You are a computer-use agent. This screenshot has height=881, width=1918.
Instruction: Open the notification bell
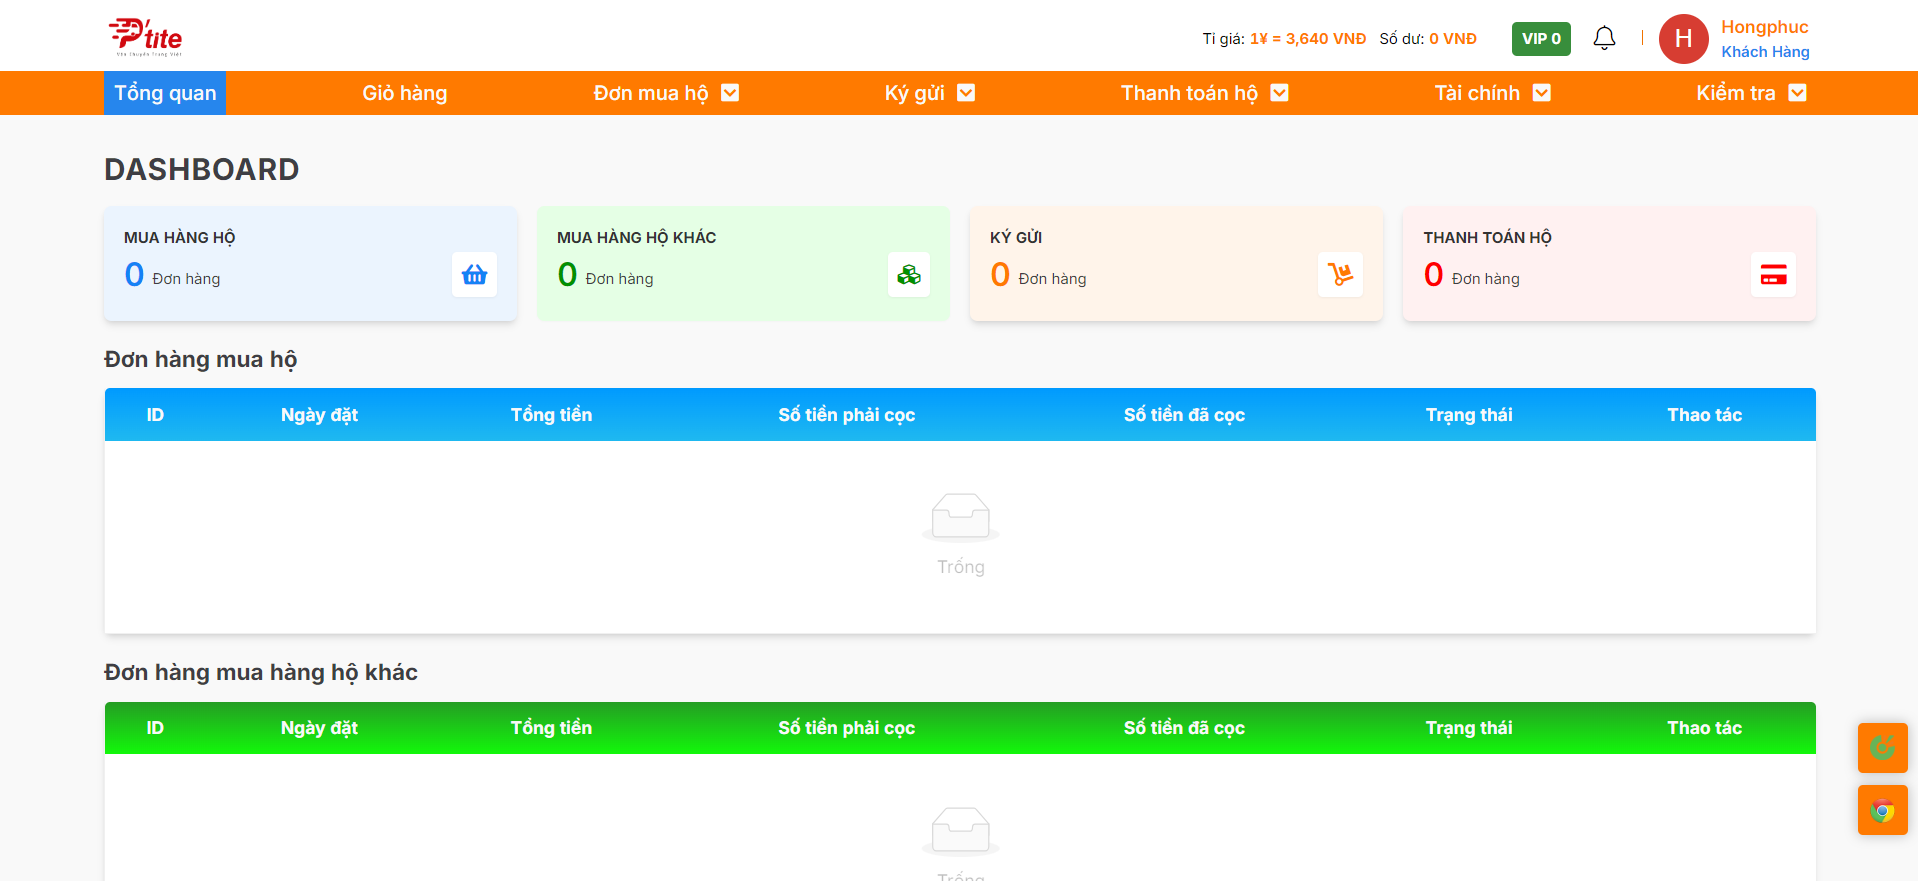[x=1604, y=38]
